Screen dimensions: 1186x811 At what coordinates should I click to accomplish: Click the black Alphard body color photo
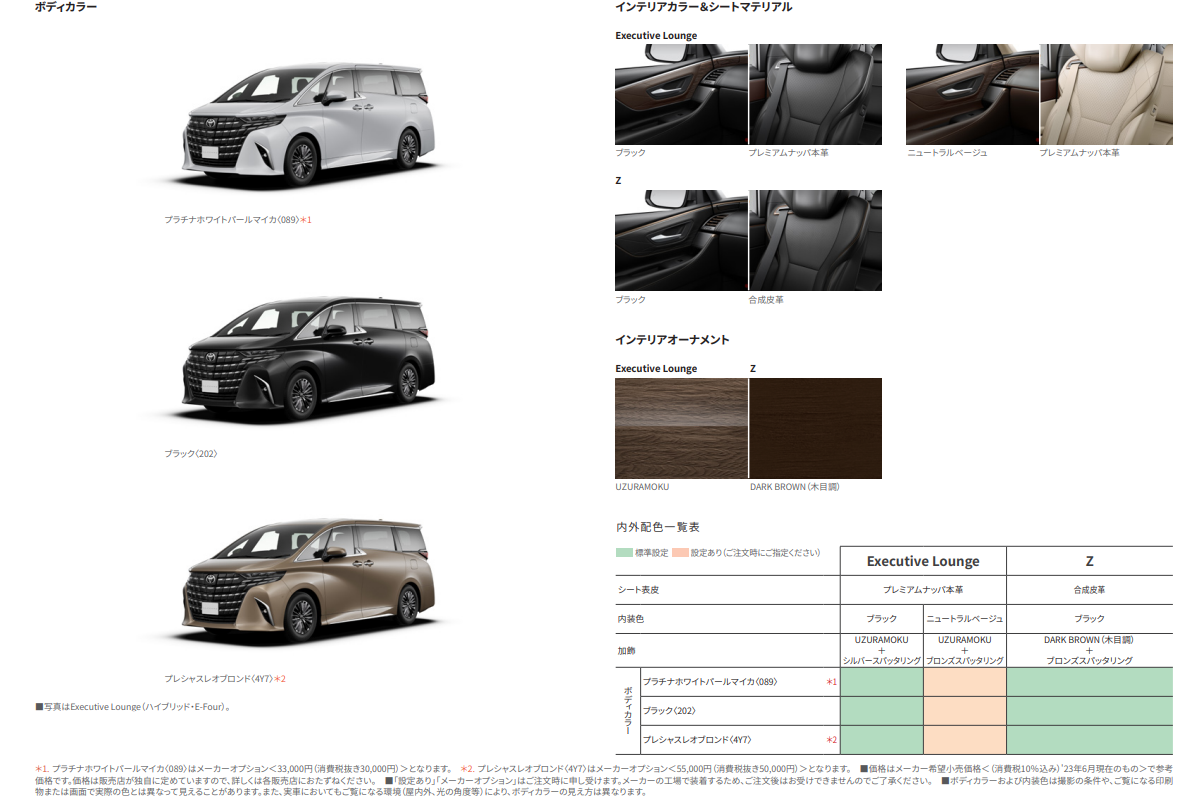(309, 359)
